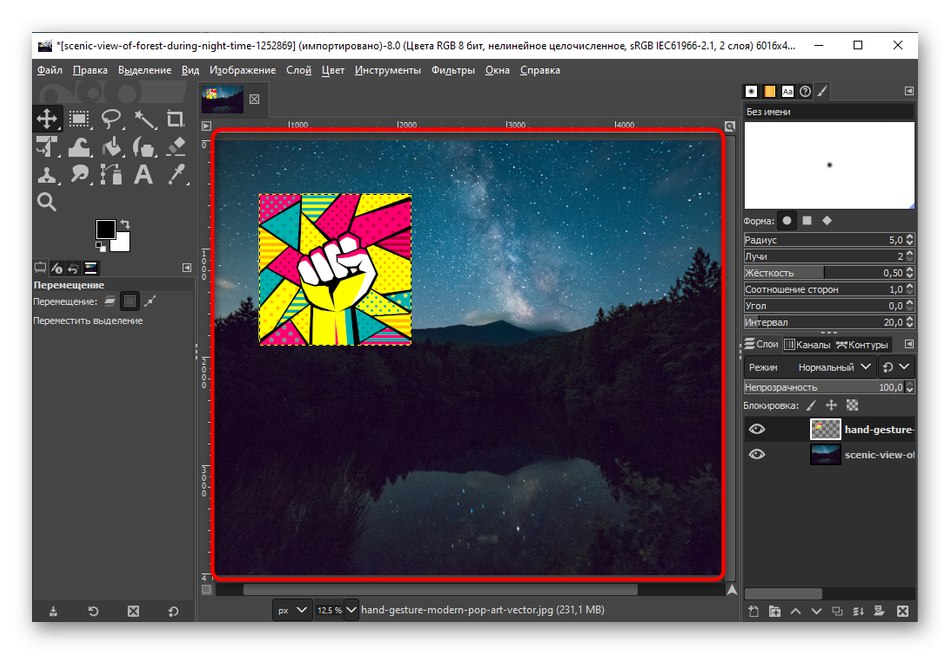The width and height of the screenshot is (950, 654).
Task: Open the px unit selector
Action: [x=290, y=609]
